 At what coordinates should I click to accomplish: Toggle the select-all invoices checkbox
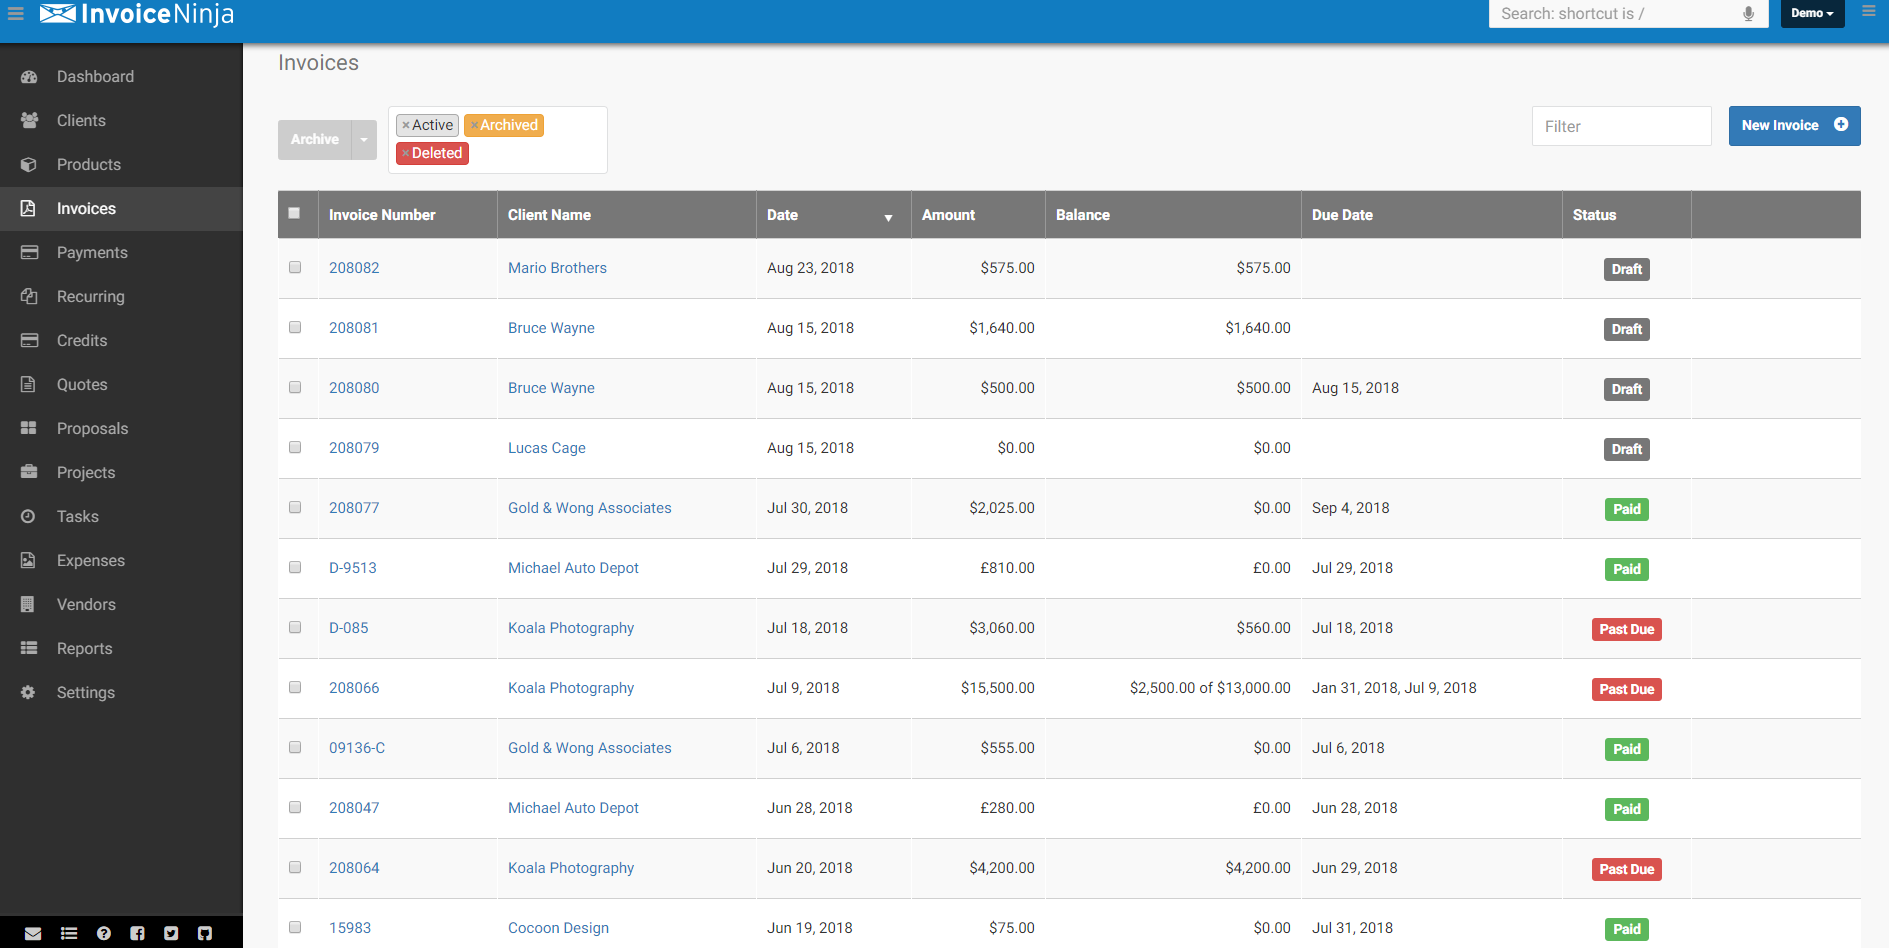294,213
